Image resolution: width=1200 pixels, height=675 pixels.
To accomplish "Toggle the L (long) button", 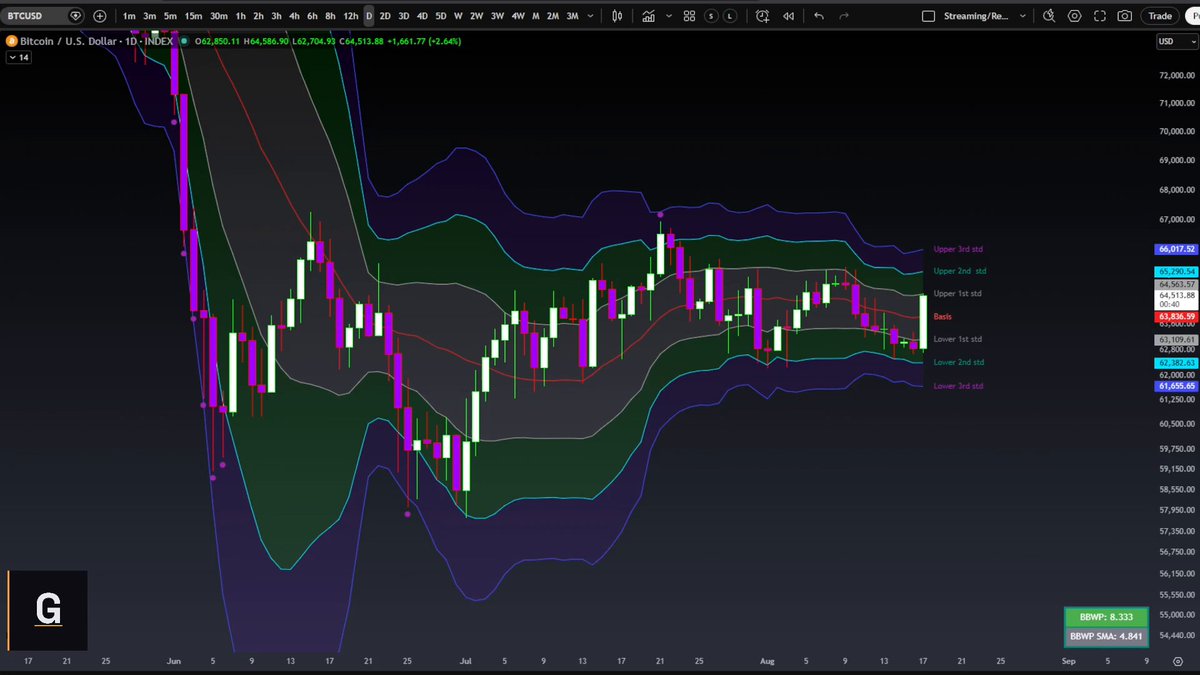I will pyautogui.click(x=731, y=16).
